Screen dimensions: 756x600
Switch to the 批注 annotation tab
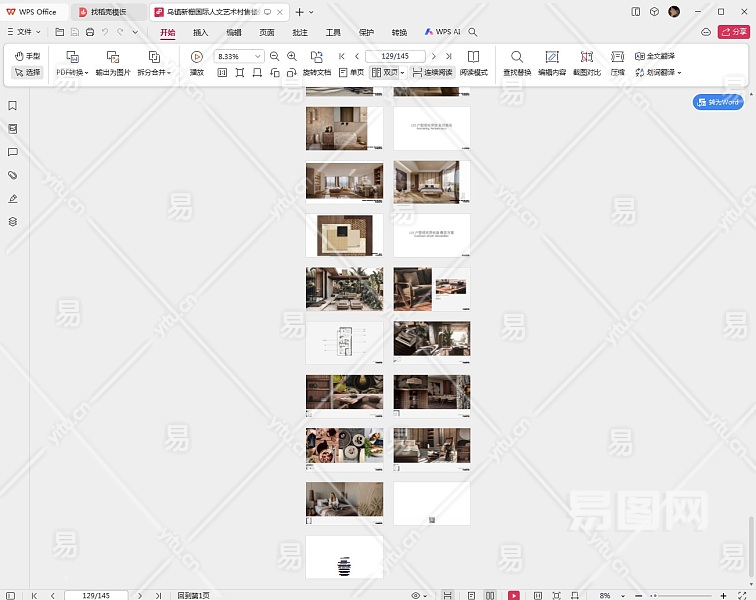(x=300, y=32)
